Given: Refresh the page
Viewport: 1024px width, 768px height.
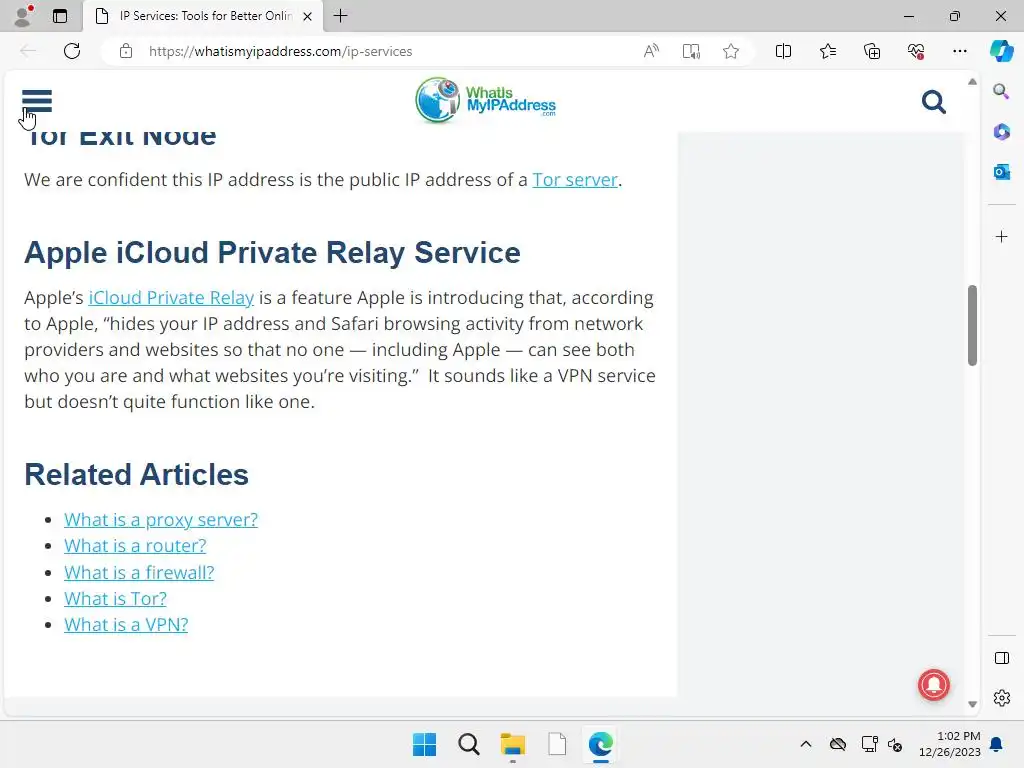Looking at the screenshot, I should pos(72,51).
